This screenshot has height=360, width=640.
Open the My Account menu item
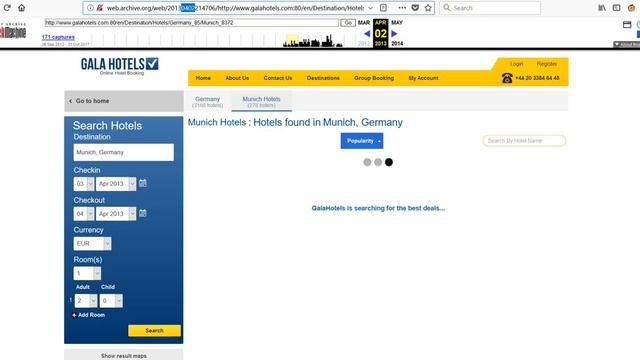click(424, 78)
